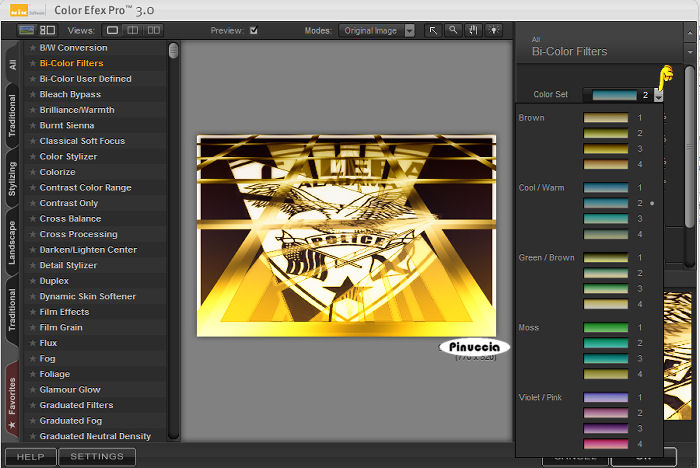Select the Film Effects filter
Viewport: 700px width, 468px height.
click(64, 312)
